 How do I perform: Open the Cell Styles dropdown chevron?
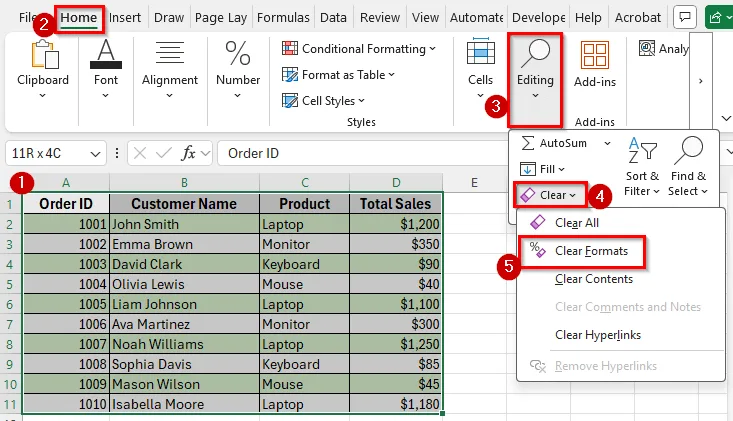[361, 100]
